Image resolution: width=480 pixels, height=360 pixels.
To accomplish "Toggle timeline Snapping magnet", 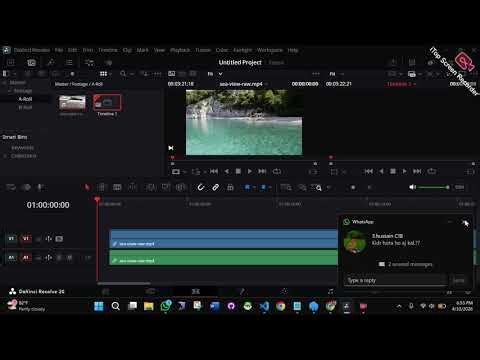I will (201, 187).
